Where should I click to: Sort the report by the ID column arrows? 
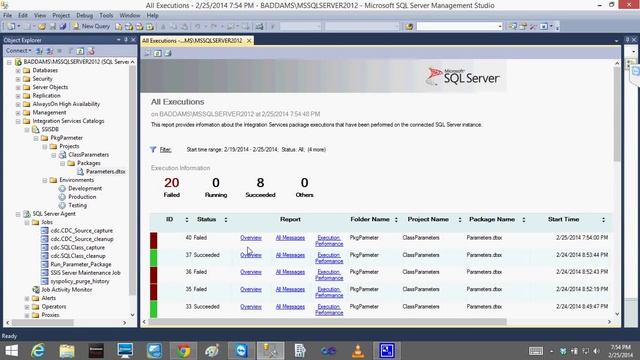pos(187,220)
